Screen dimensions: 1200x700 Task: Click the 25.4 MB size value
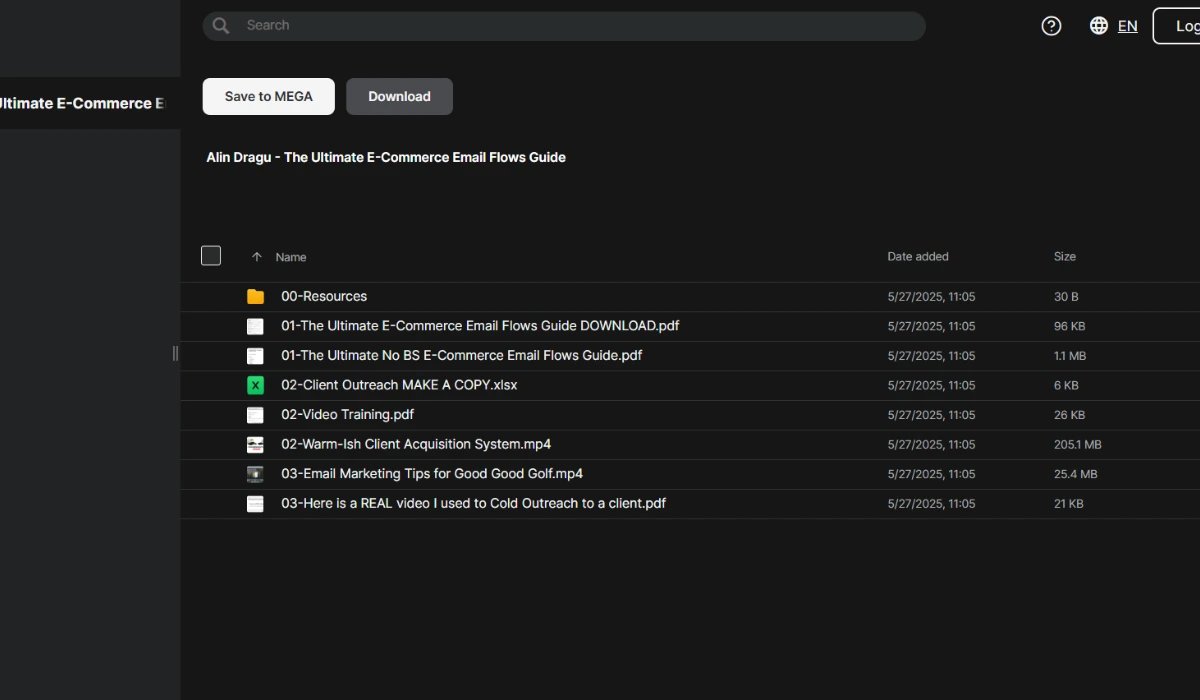[x=1076, y=474]
